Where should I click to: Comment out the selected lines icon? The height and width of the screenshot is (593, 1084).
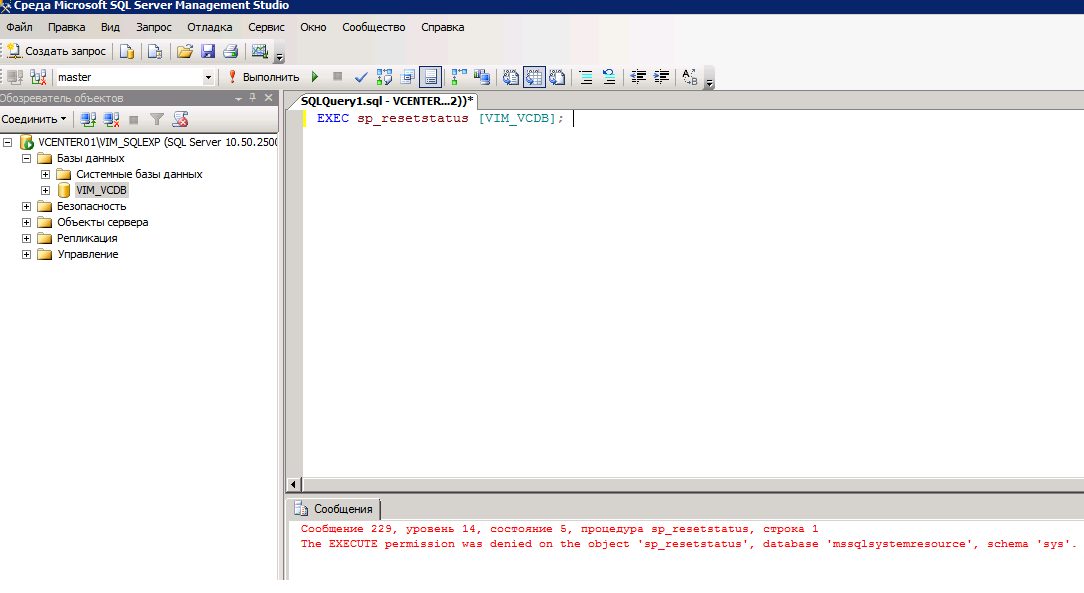pyautogui.click(x=586, y=77)
